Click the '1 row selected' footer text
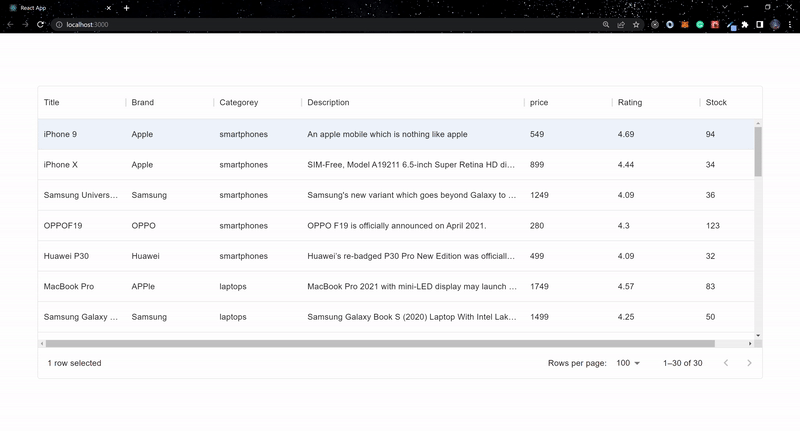The width and height of the screenshot is (800, 431). click(x=74, y=363)
